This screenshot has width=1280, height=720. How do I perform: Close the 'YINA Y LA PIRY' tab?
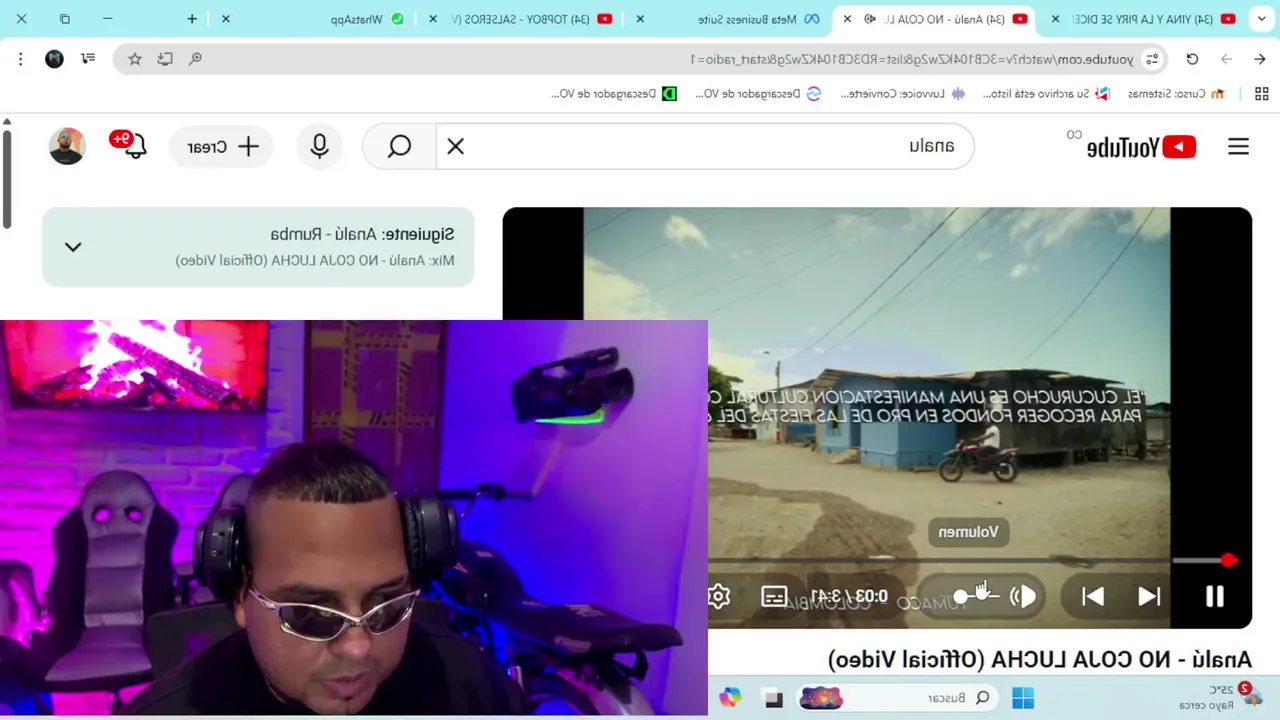tap(1055, 19)
